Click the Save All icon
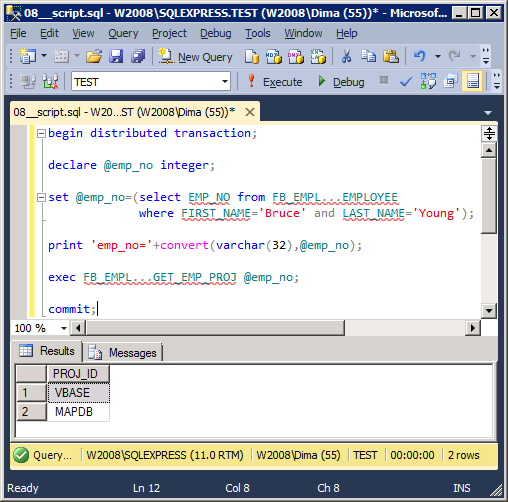This screenshot has width=508, height=502. click(138, 56)
